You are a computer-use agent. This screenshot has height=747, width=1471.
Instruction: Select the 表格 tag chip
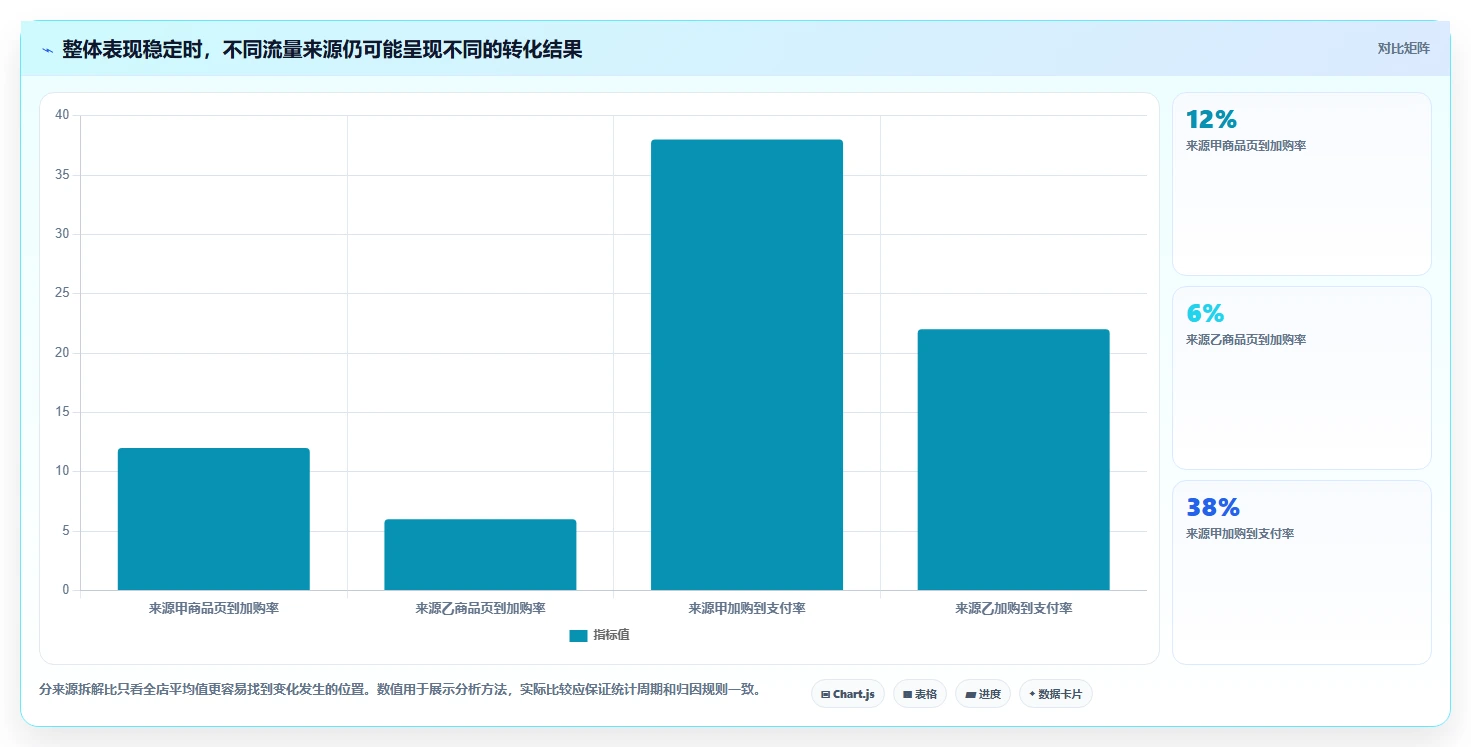pos(919,694)
